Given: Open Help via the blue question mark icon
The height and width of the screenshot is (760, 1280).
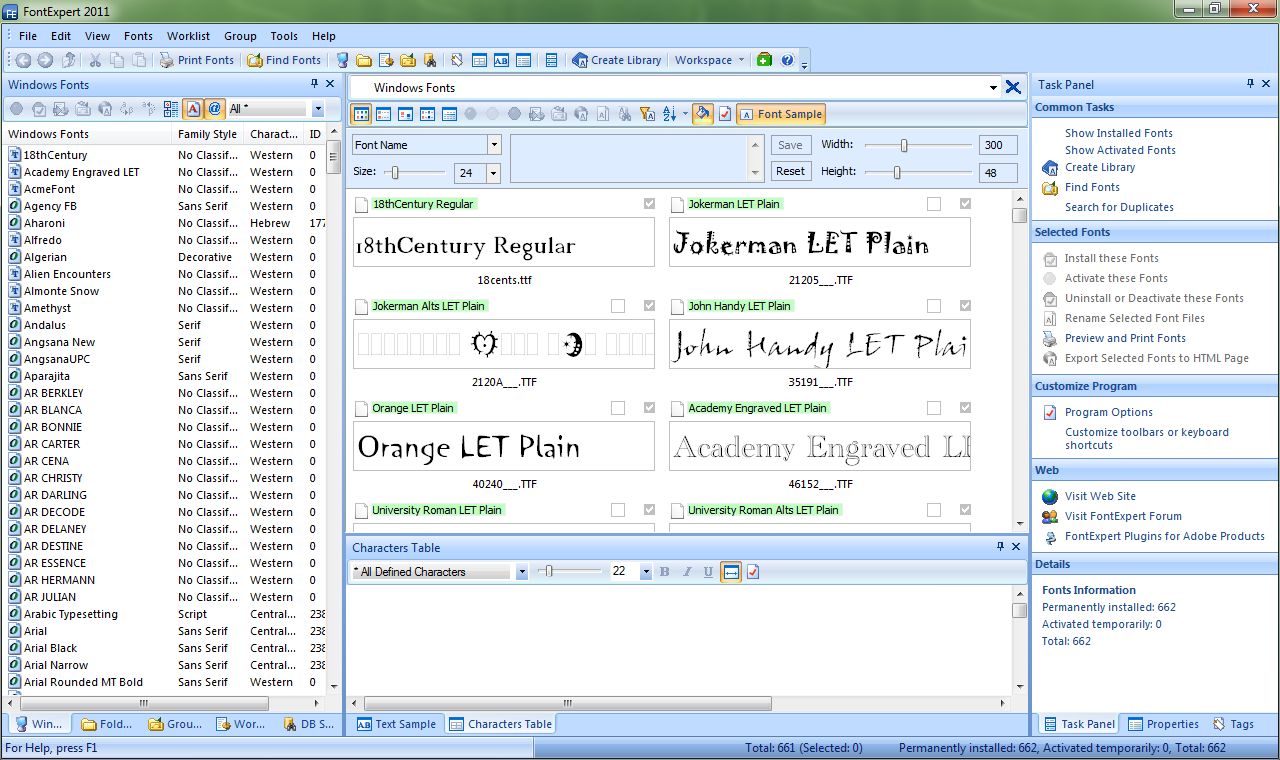Looking at the screenshot, I should coord(787,60).
